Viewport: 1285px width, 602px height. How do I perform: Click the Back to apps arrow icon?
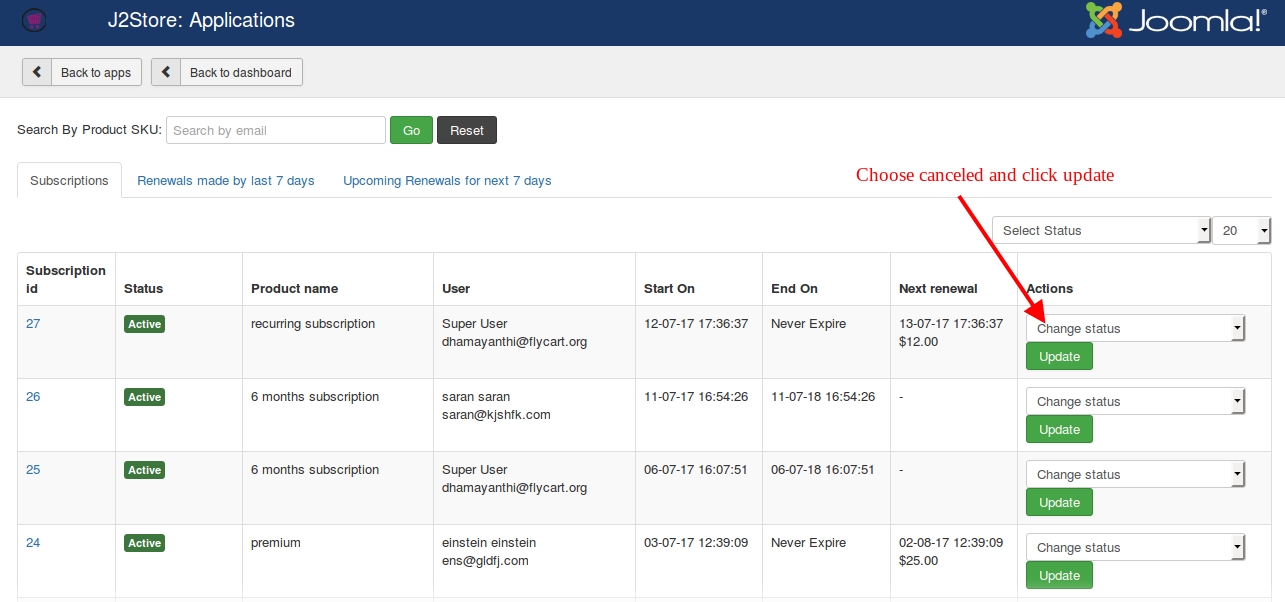tap(37, 72)
